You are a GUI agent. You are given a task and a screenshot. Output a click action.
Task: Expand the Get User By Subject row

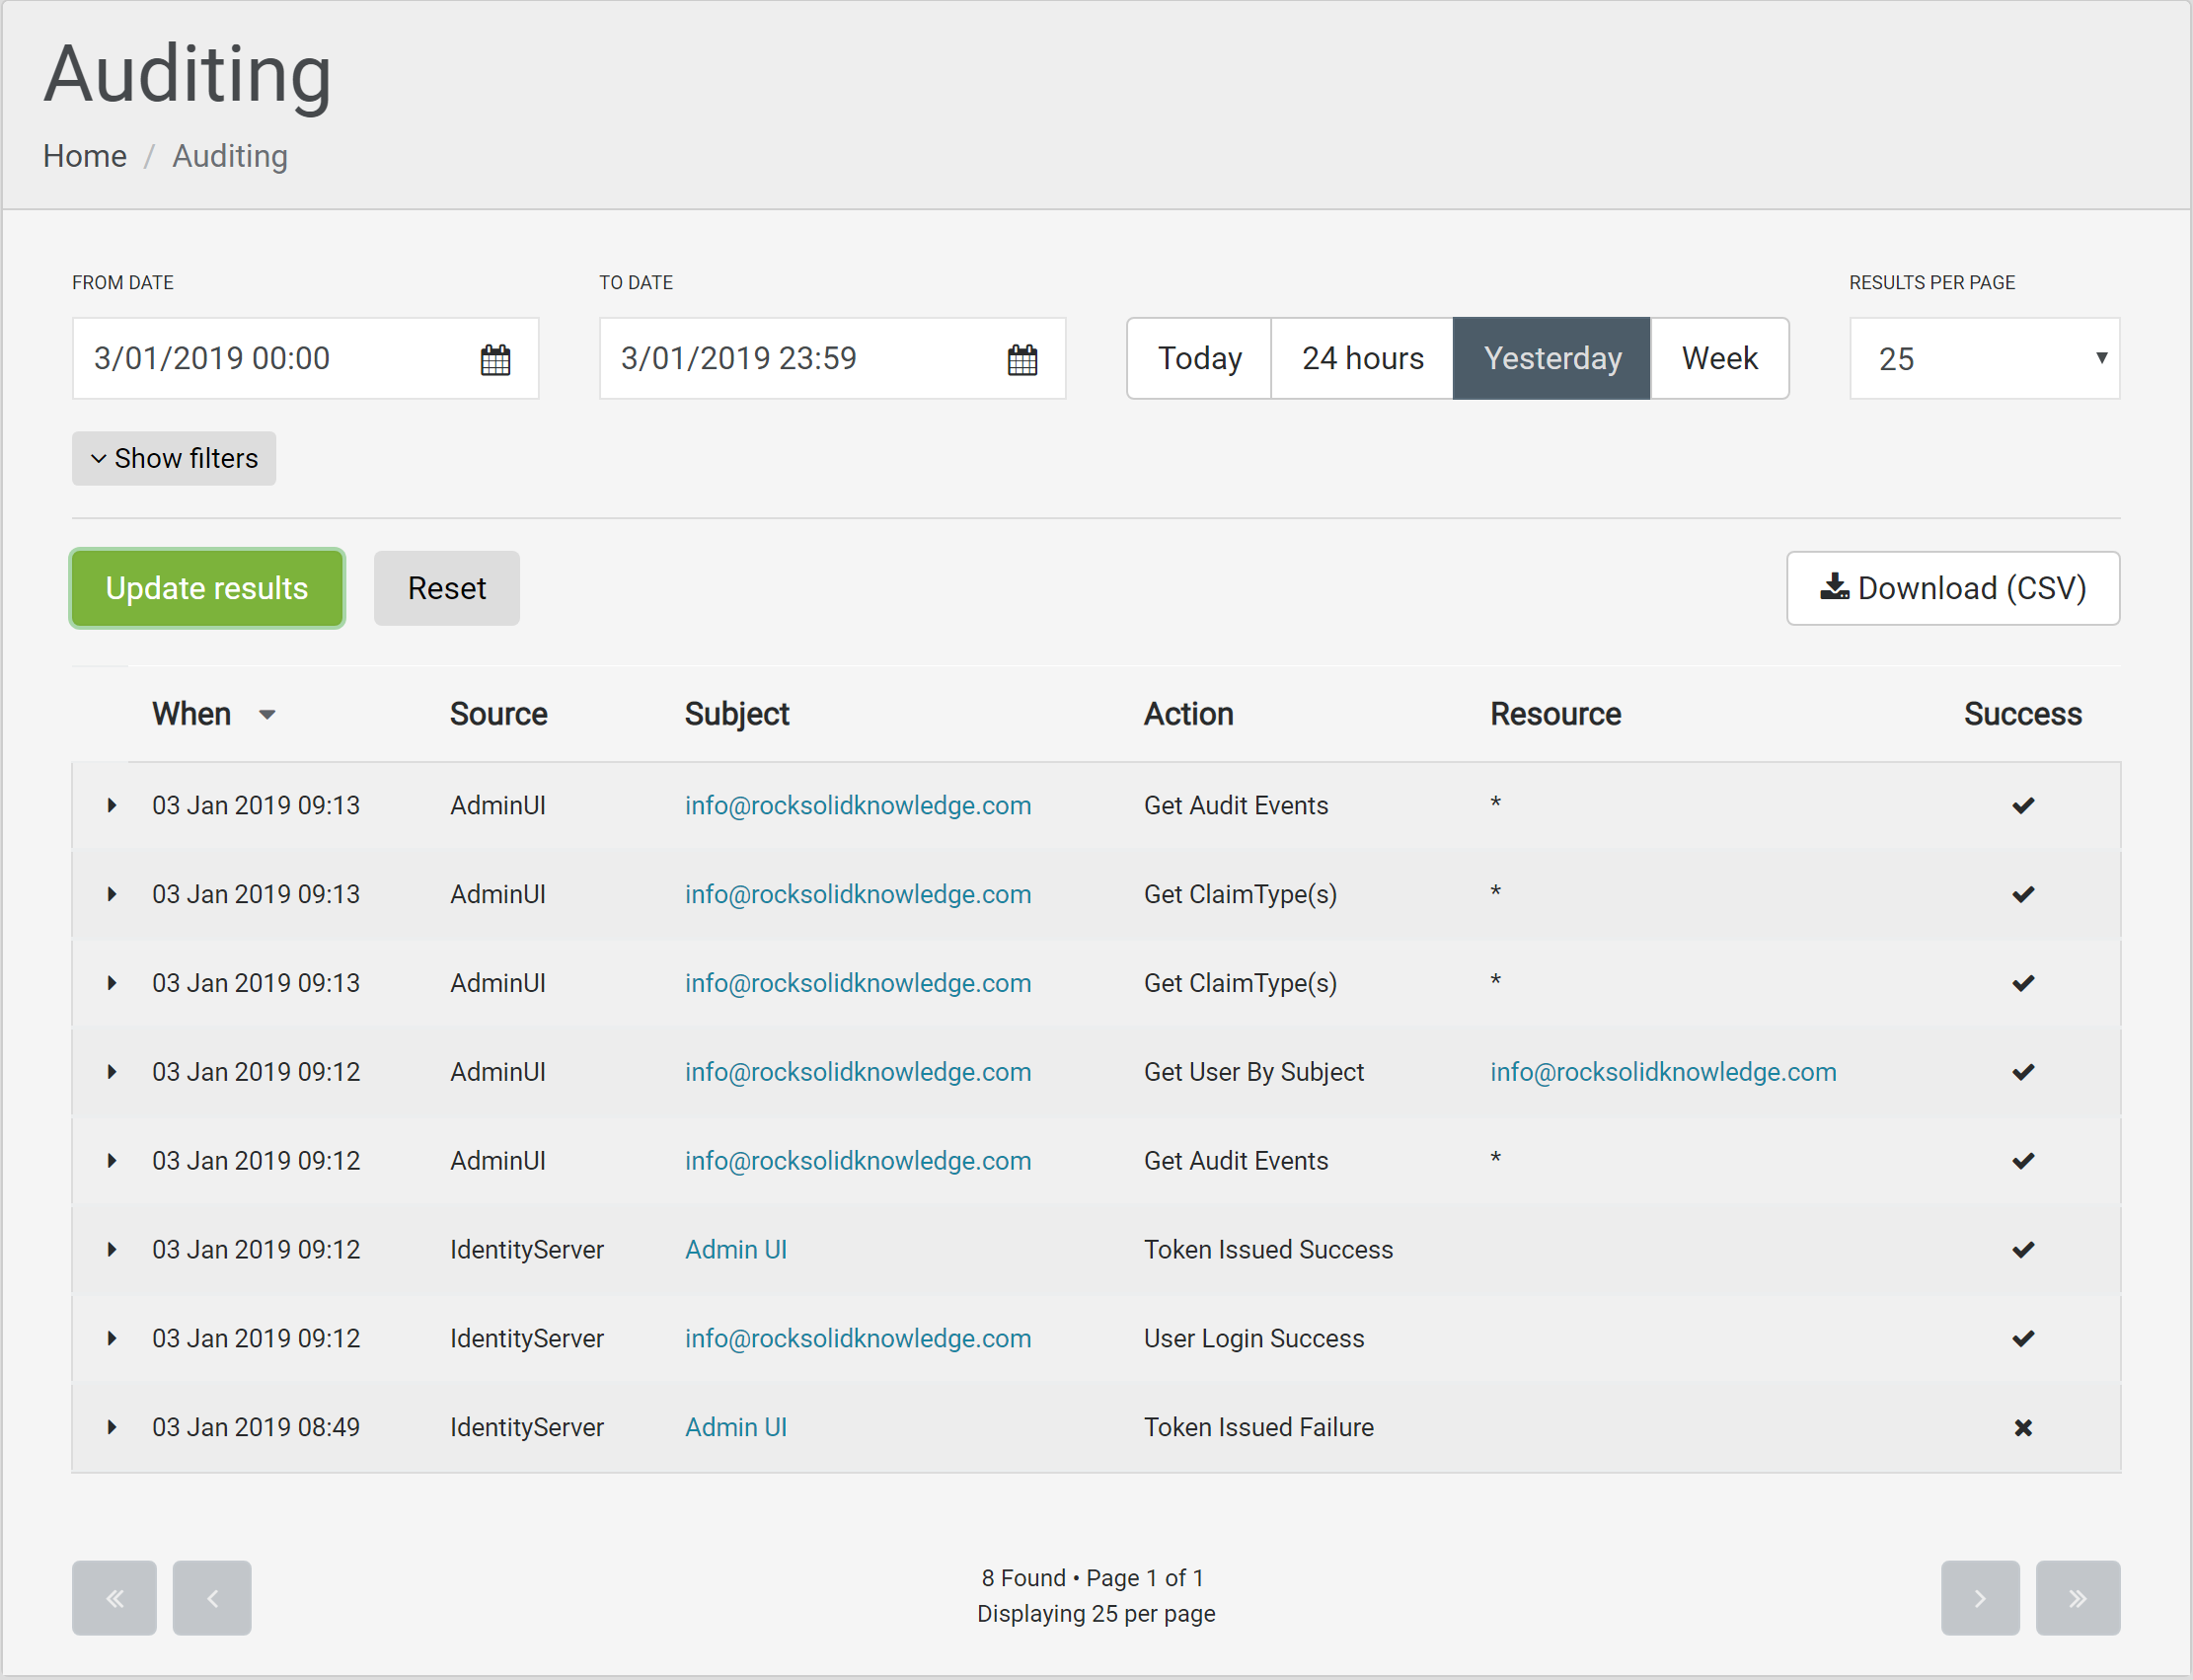[x=112, y=1072]
